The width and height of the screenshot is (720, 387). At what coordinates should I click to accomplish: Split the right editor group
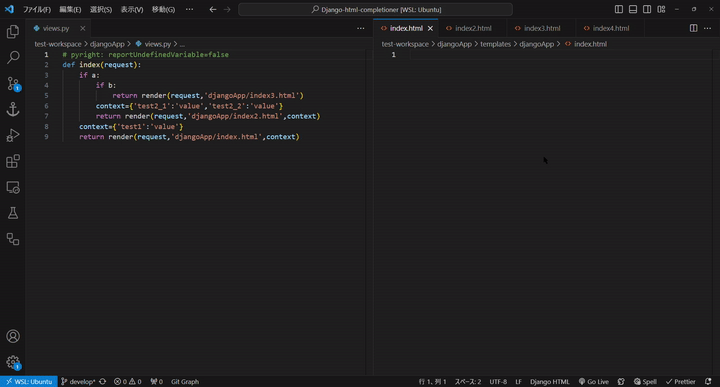click(693, 28)
